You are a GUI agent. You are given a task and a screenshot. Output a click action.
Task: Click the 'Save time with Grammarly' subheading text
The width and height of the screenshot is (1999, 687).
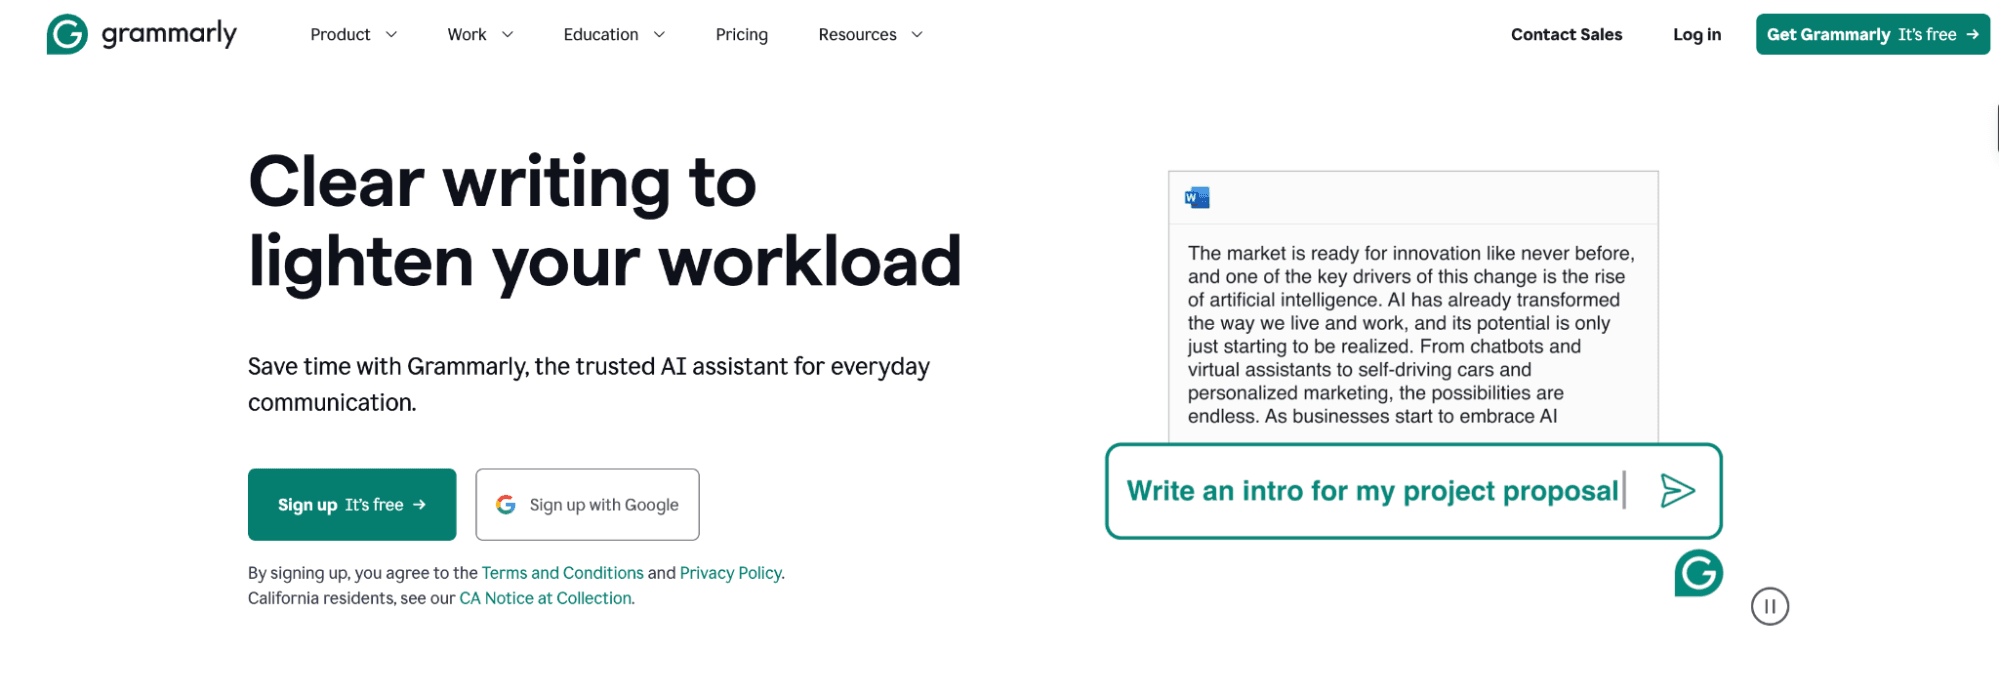coord(589,384)
